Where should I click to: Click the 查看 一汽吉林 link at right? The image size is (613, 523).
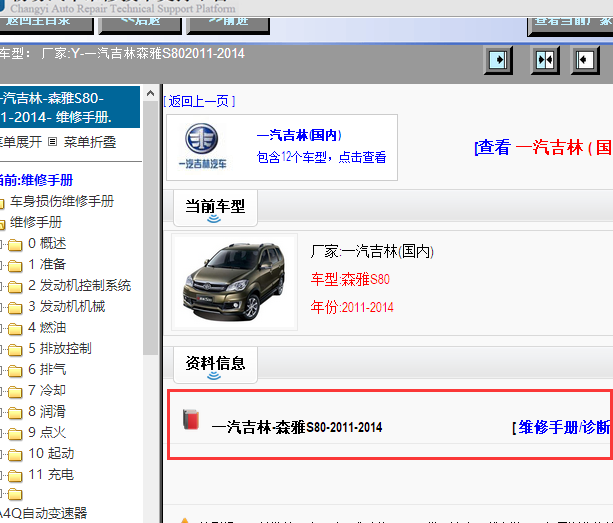pos(543,148)
